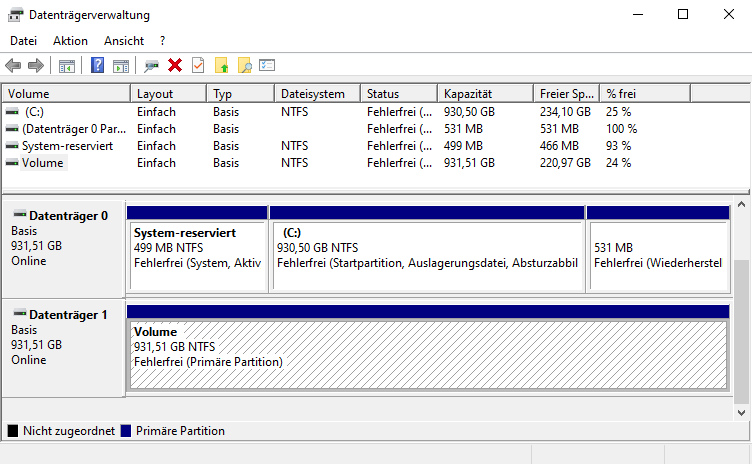Toggle the action pane toolbar icon
752x464 pixels.
click(121, 66)
